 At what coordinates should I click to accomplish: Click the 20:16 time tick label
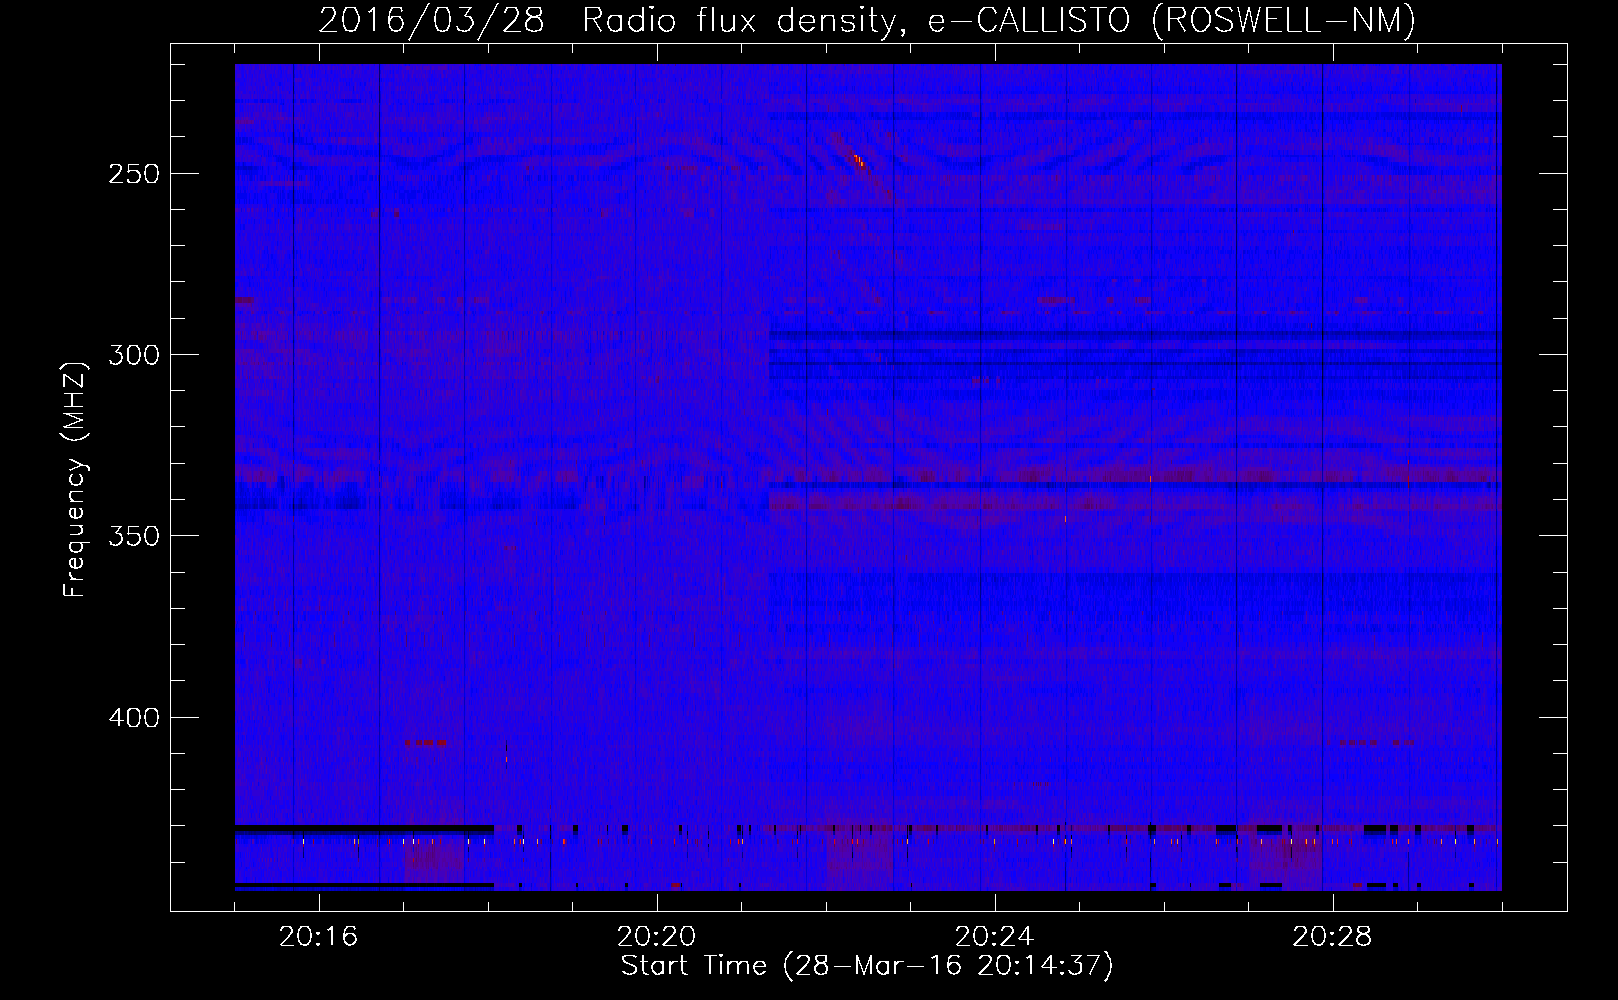[x=318, y=937]
